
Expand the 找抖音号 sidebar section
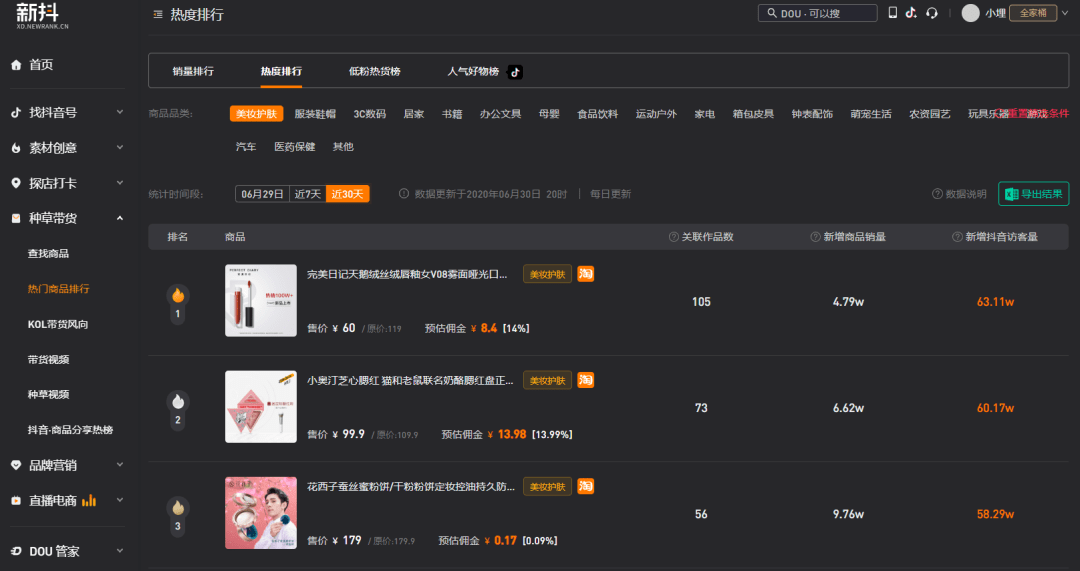[x=120, y=113]
